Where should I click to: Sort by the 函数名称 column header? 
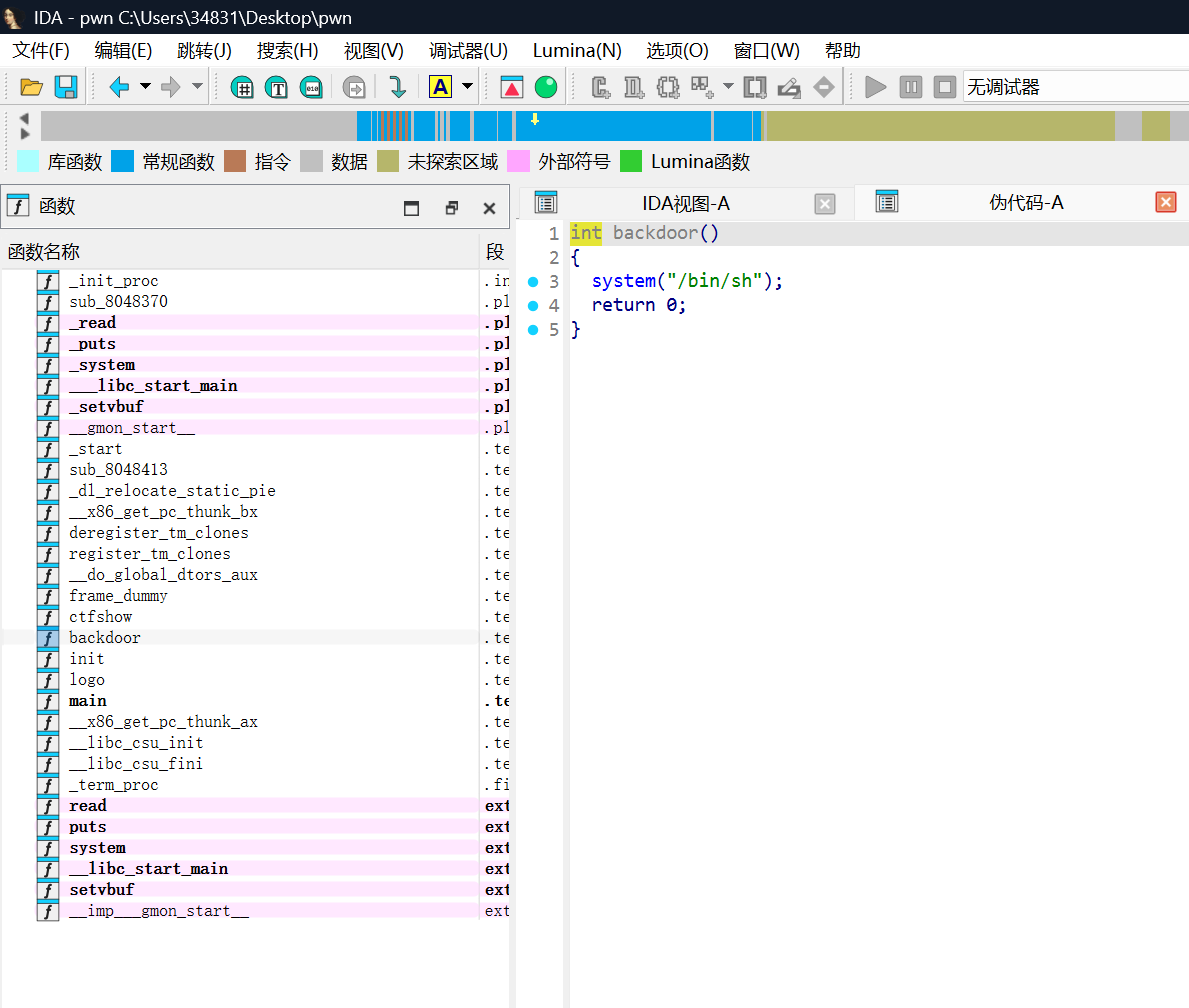pos(241,252)
